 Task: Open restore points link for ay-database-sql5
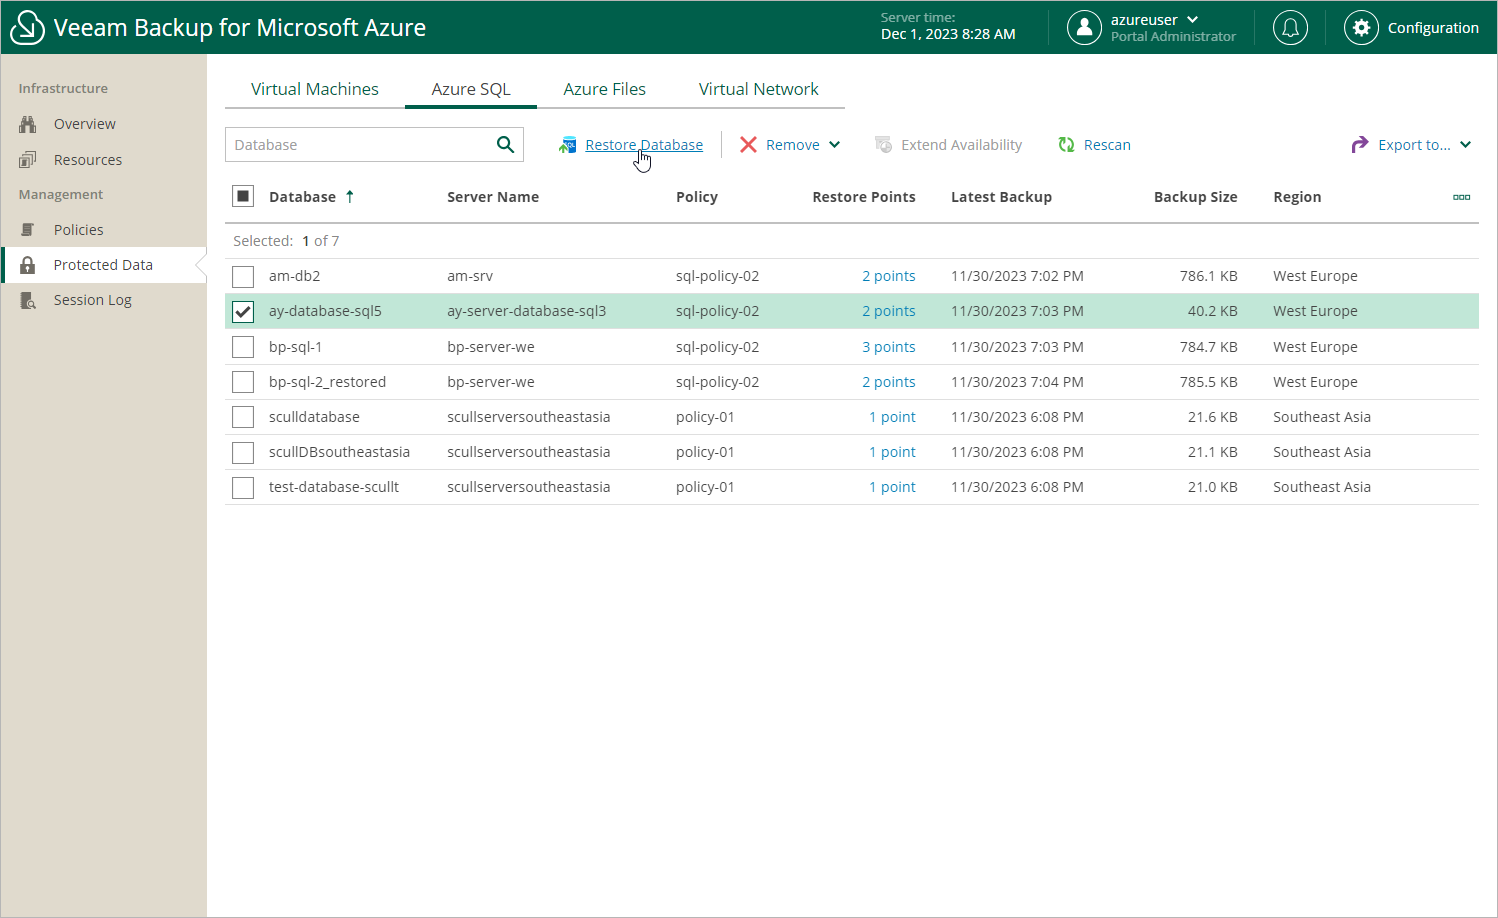889,311
